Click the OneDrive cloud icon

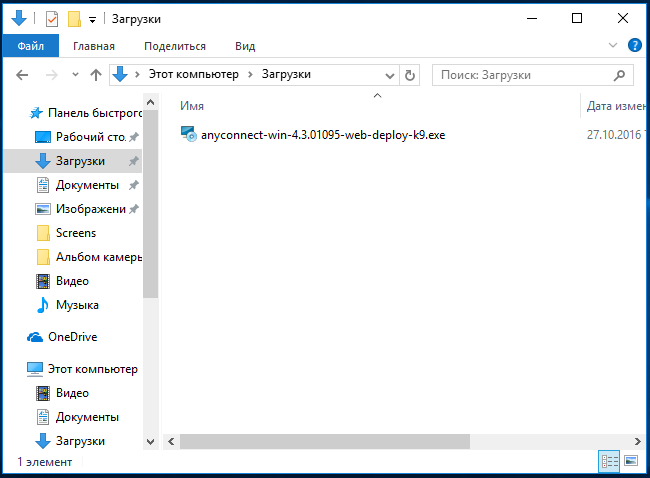(35, 337)
